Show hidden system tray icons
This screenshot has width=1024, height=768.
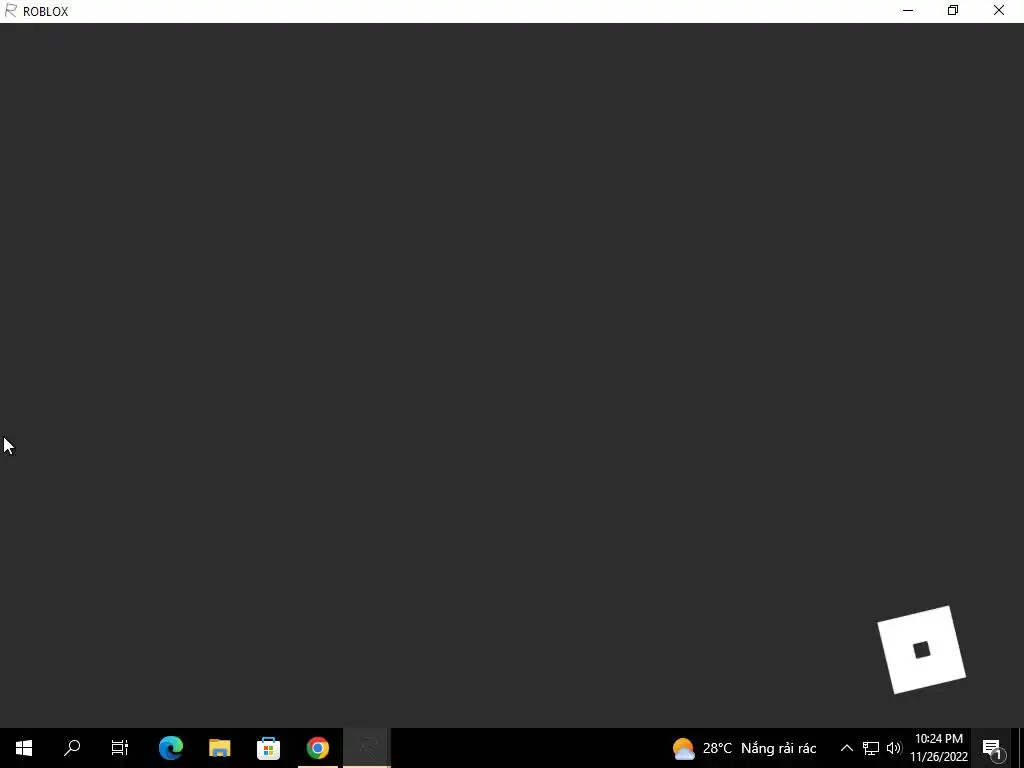846,748
